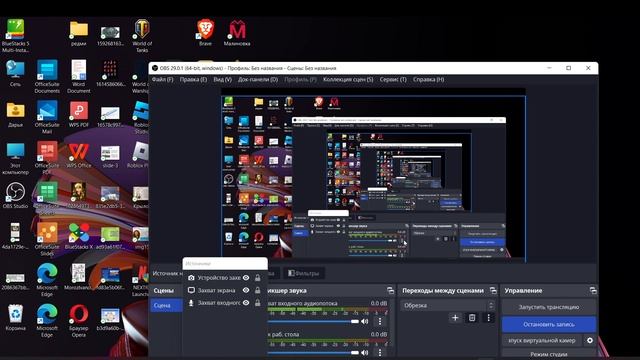Start the virtual camera button
Viewport: 640px width, 360px height.
[x=542, y=340]
